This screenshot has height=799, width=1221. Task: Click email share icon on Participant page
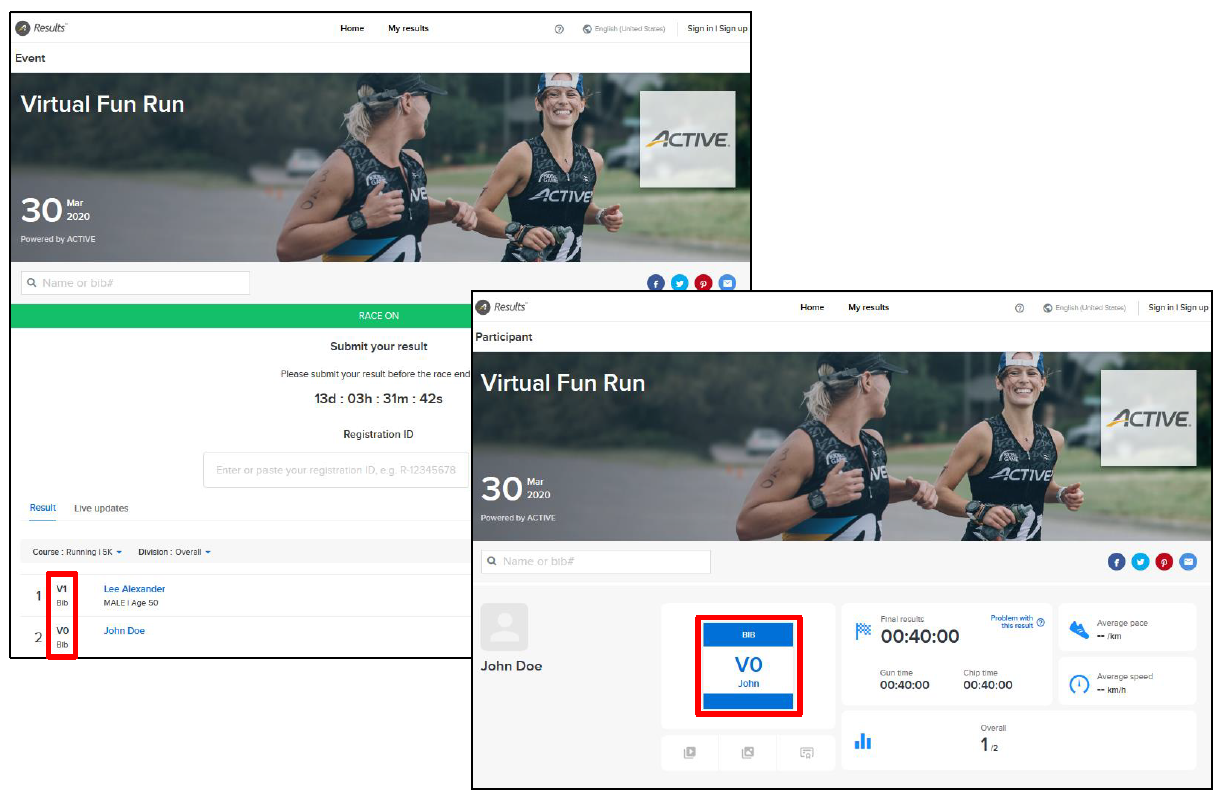[x=1188, y=562]
